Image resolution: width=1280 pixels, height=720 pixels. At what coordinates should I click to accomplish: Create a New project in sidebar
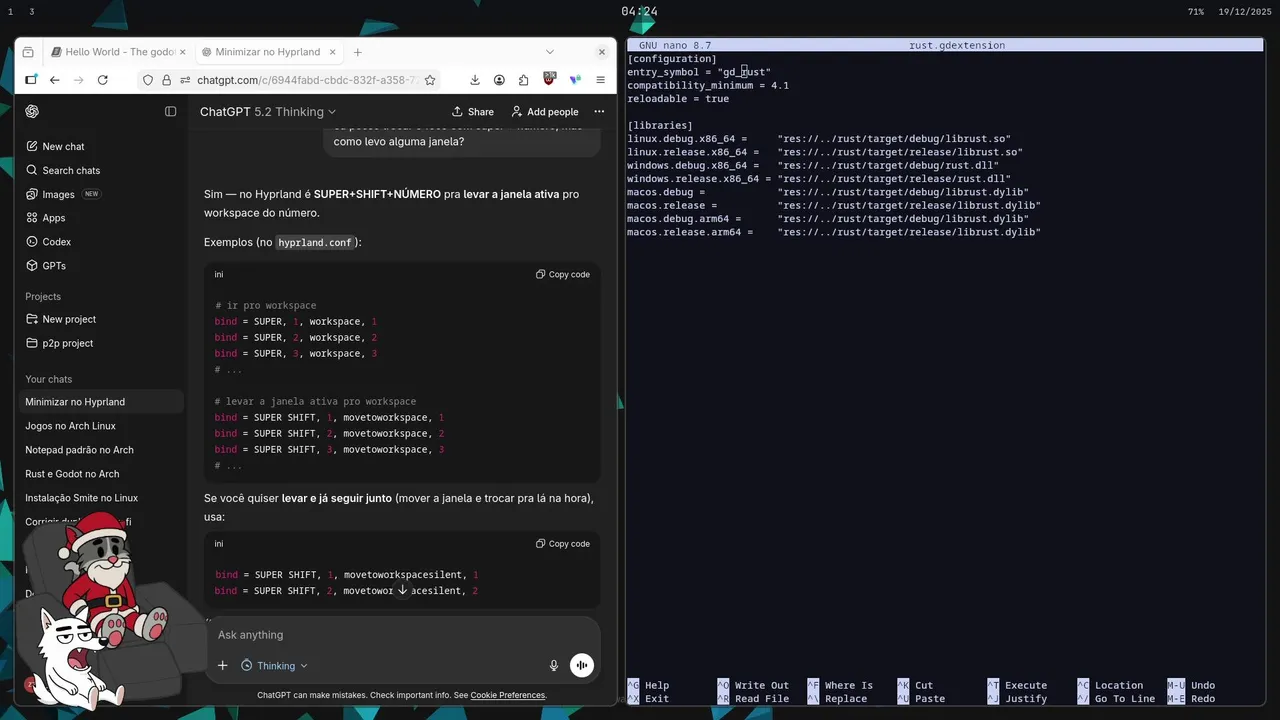pos(69,319)
